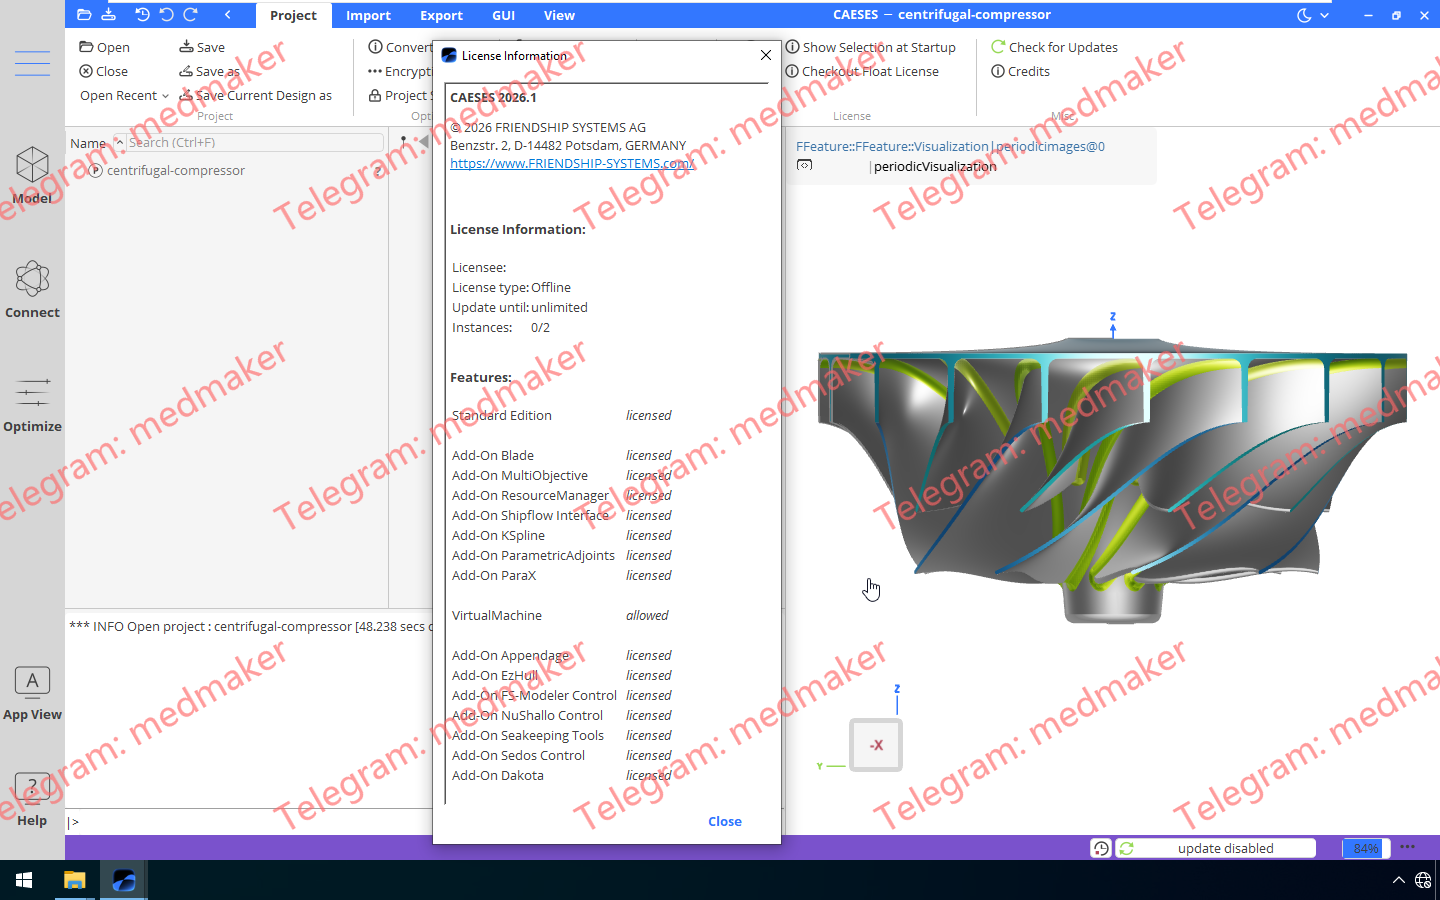Image resolution: width=1440 pixels, height=900 pixels.
Task: Click the 'update disabled' status field
Action: (1225, 848)
